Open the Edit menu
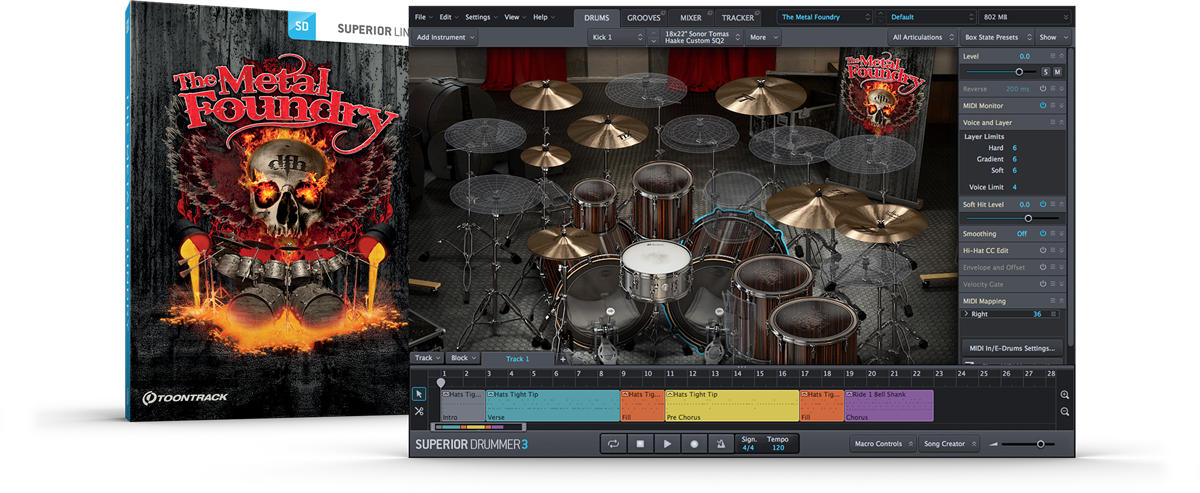1200x493 pixels. coord(448,17)
